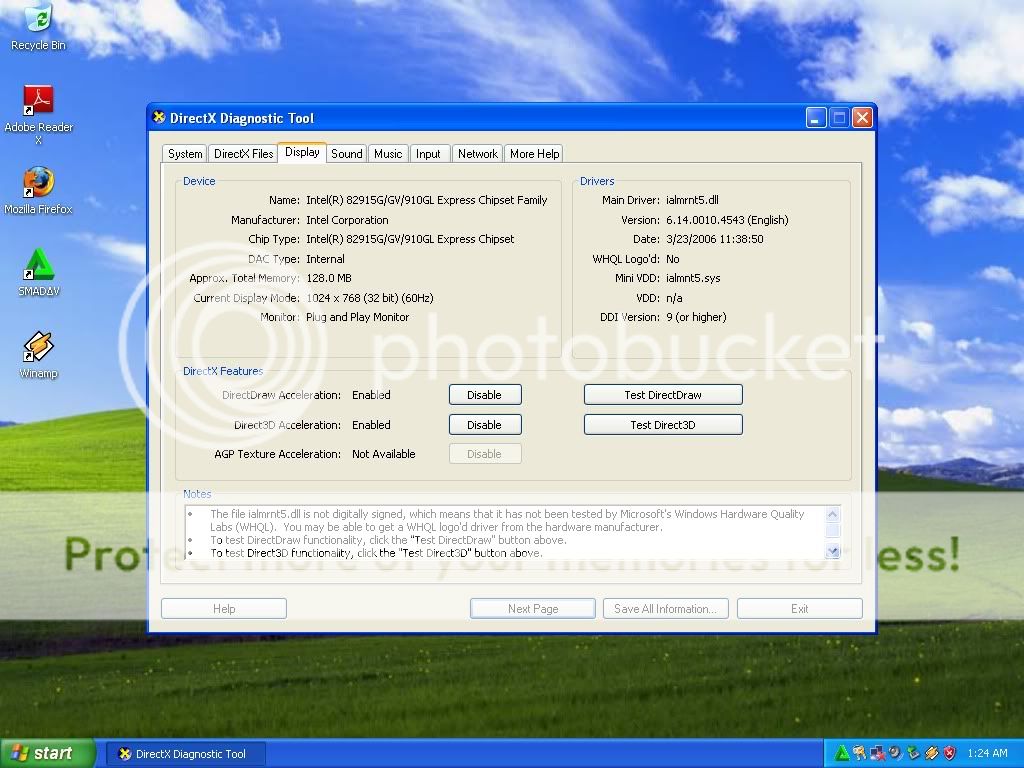This screenshot has height=768, width=1024.
Task: Click the tray icon right of SMADAV
Action: tap(859, 753)
